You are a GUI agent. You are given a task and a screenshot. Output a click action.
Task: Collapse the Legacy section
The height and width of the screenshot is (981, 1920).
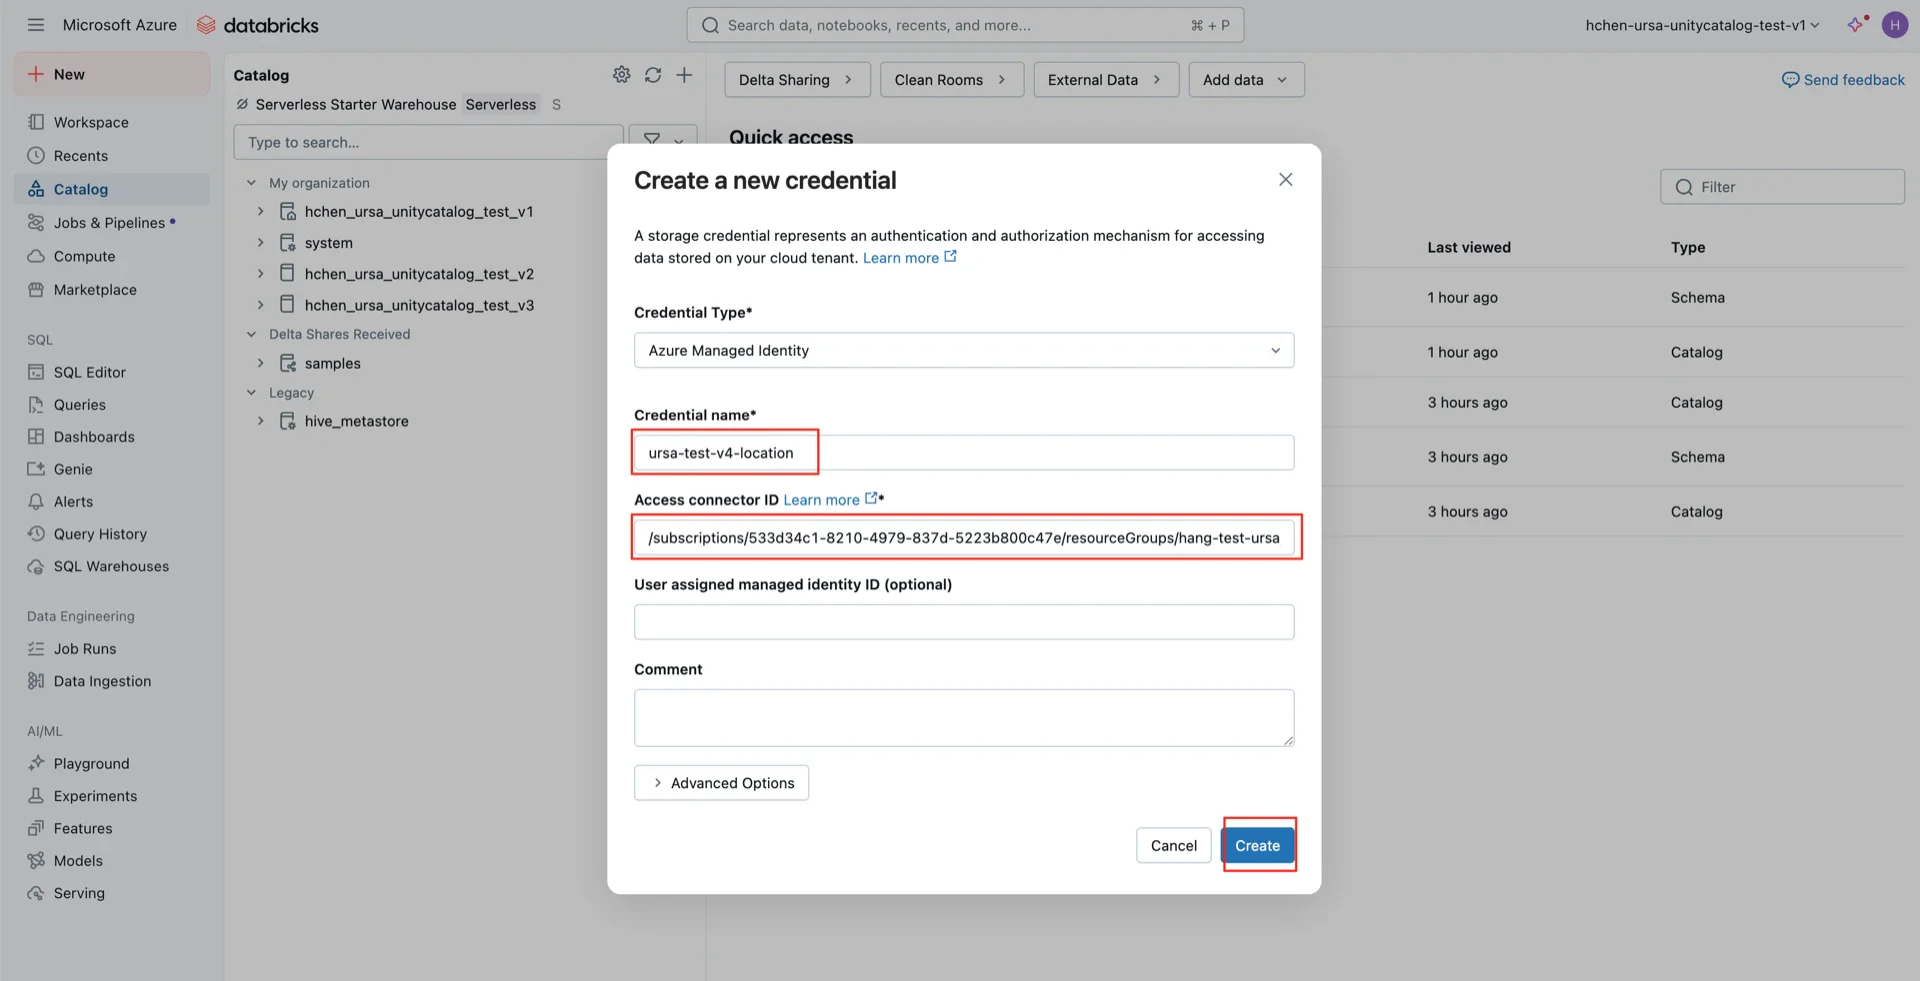(x=252, y=393)
